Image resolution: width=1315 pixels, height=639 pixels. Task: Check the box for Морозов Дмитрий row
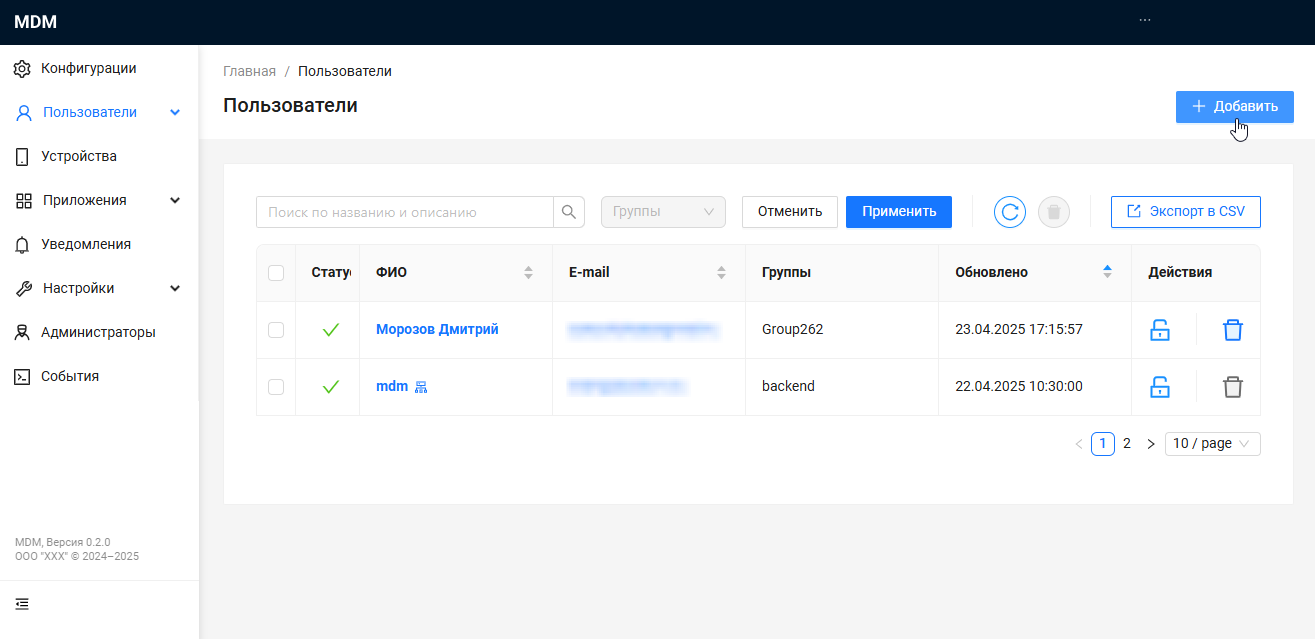pos(276,330)
